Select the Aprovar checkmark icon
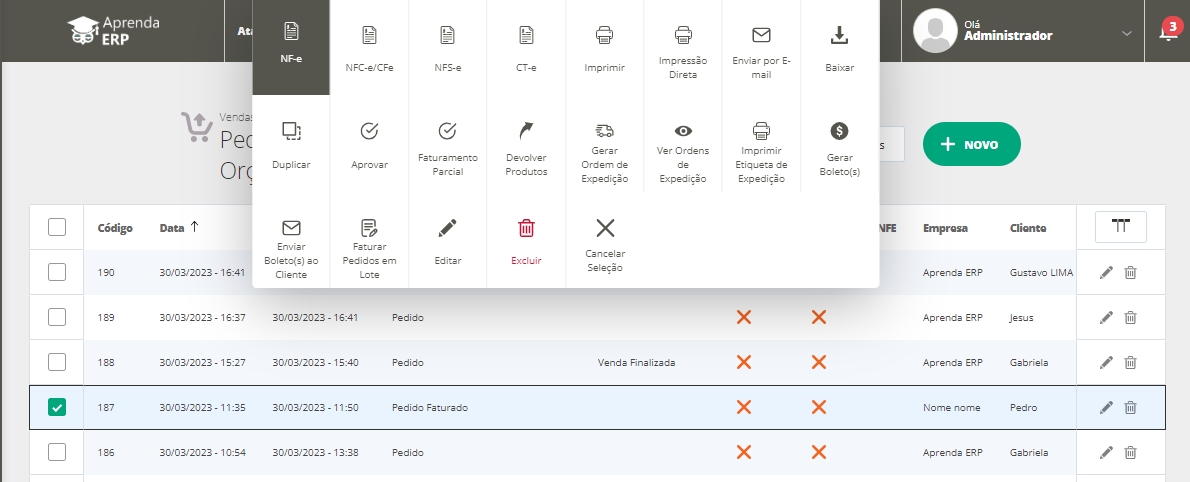This screenshot has height=482, width=1190. coord(369,131)
